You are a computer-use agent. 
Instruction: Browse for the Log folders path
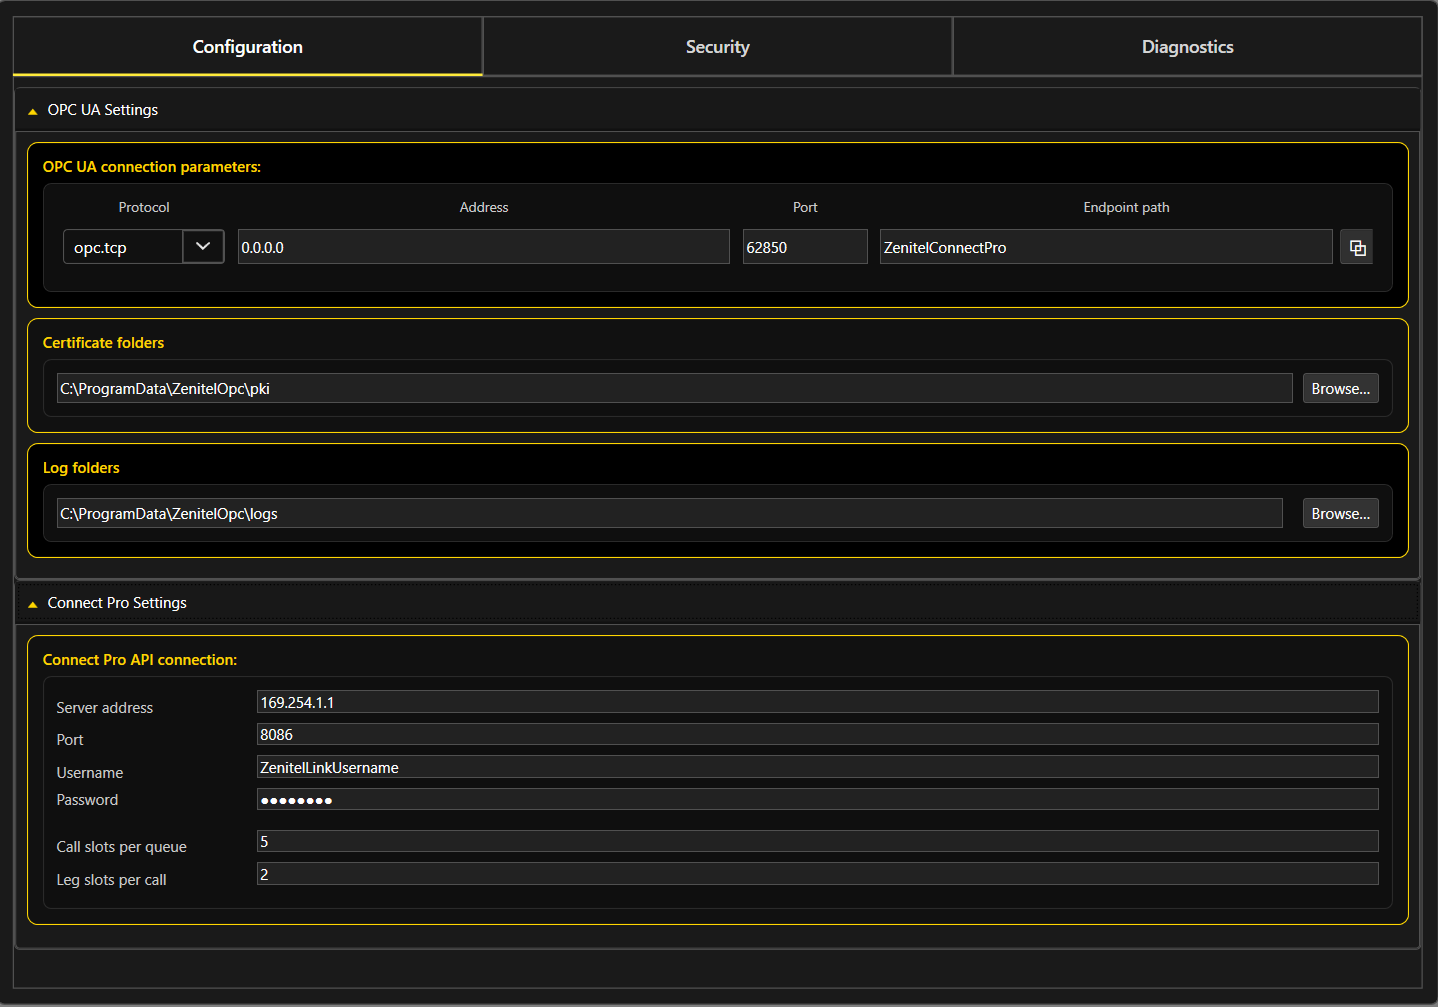pos(1340,514)
